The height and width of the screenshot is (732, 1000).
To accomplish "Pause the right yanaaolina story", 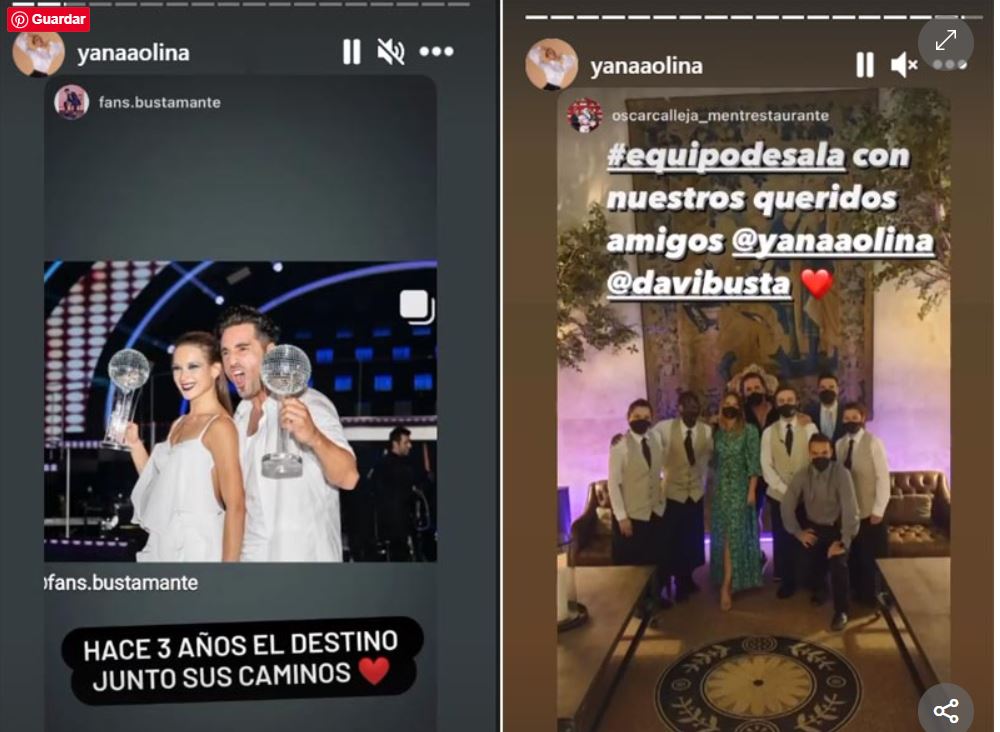I will click(865, 65).
